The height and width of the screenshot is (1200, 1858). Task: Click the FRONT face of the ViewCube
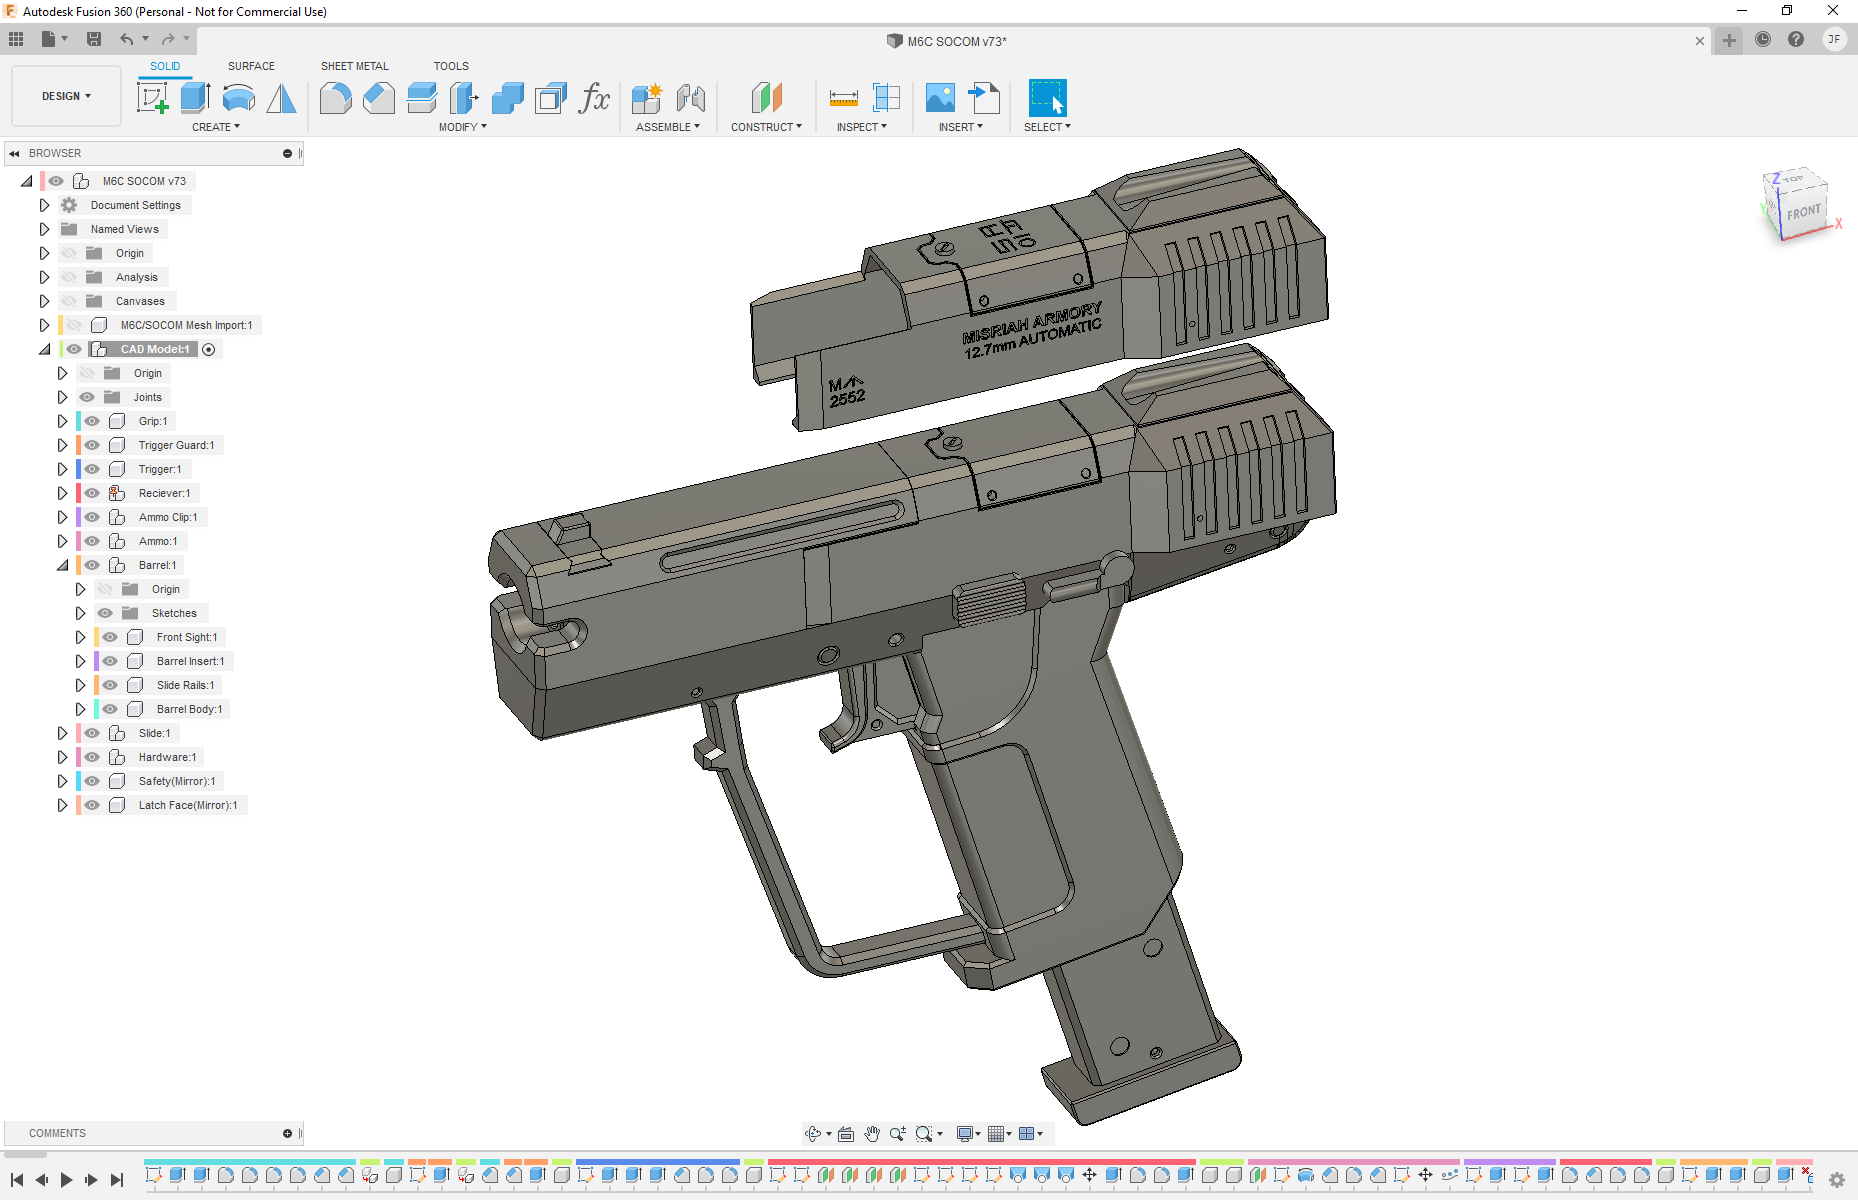(1803, 213)
